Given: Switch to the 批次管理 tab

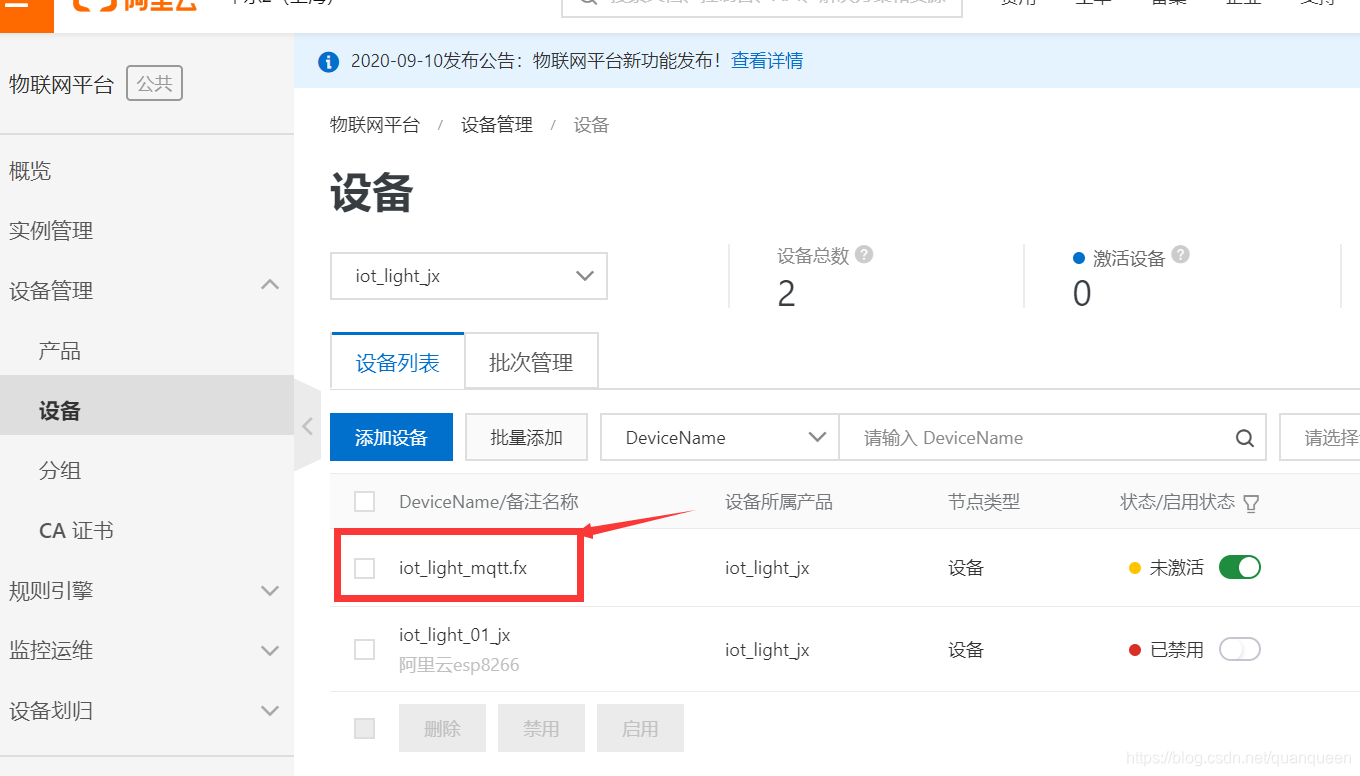Looking at the screenshot, I should coord(531,362).
